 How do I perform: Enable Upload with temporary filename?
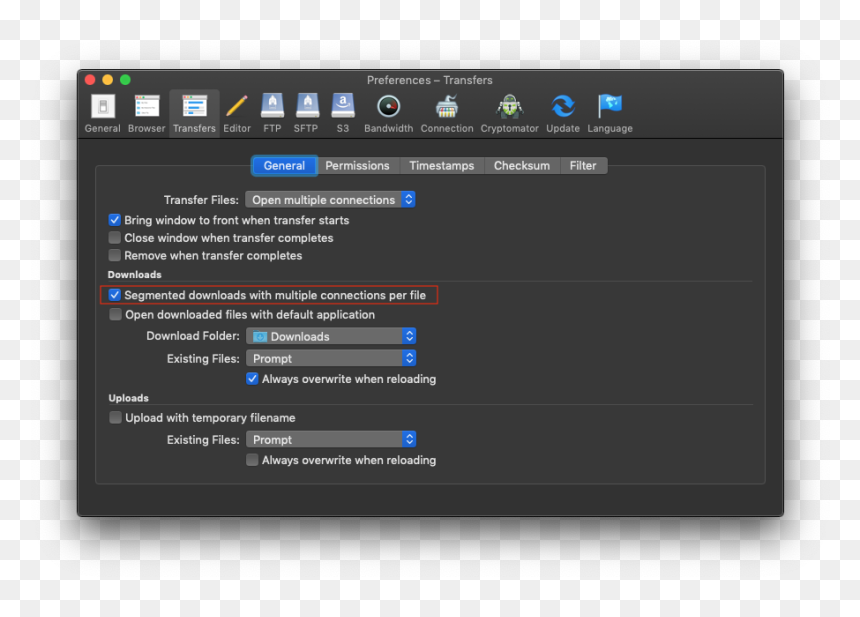115,417
